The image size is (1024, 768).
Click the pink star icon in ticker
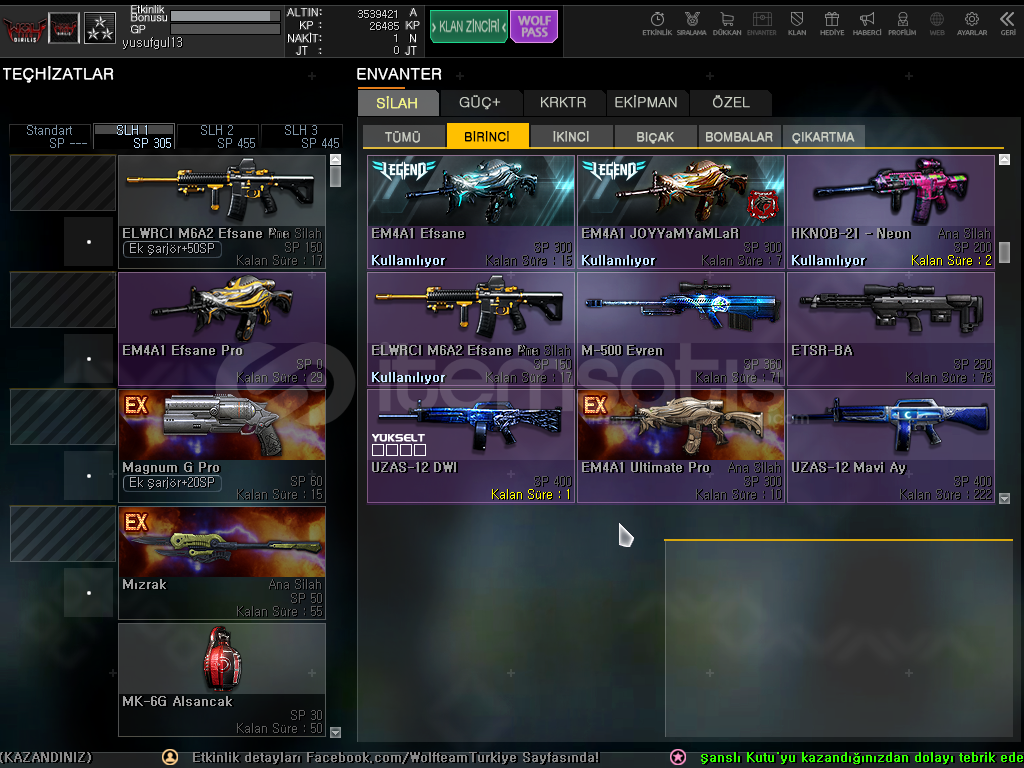pos(678,757)
